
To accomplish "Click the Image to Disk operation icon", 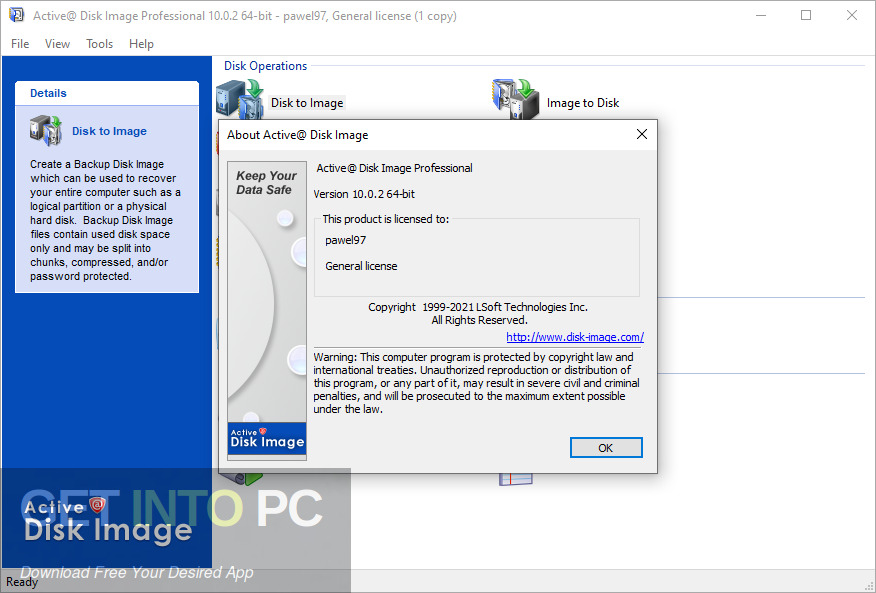I will (x=516, y=99).
